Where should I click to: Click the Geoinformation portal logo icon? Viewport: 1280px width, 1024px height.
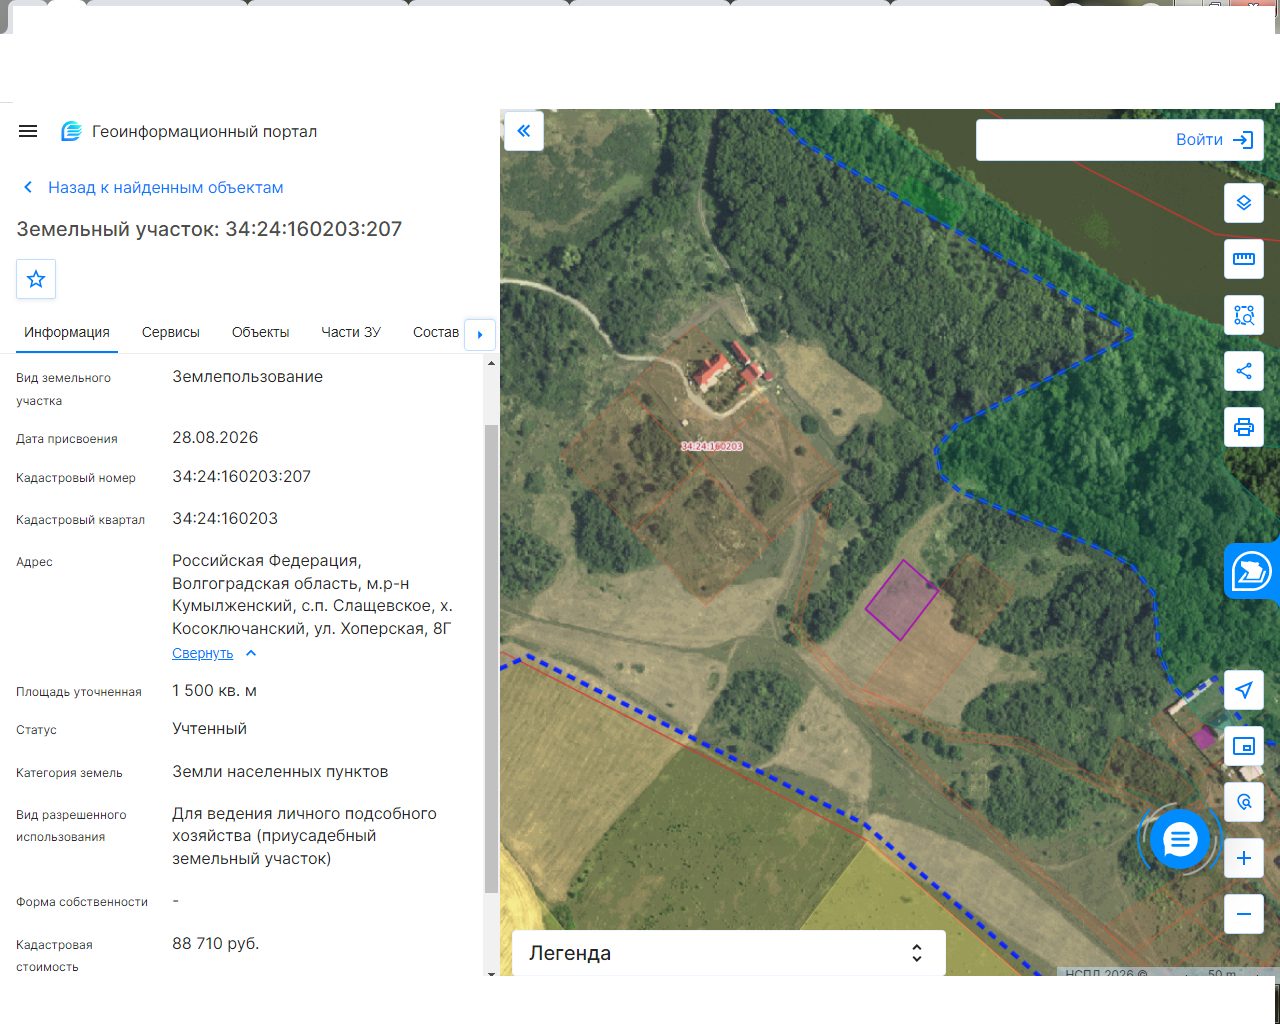point(71,131)
